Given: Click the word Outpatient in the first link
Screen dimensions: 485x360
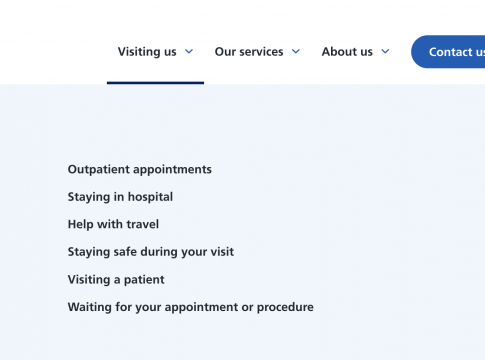Looking at the screenshot, I should pyautogui.click(x=99, y=170).
